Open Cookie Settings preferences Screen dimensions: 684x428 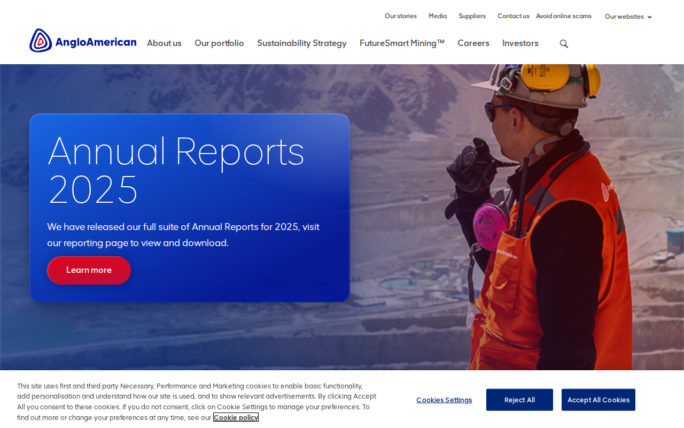pyautogui.click(x=444, y=400)
